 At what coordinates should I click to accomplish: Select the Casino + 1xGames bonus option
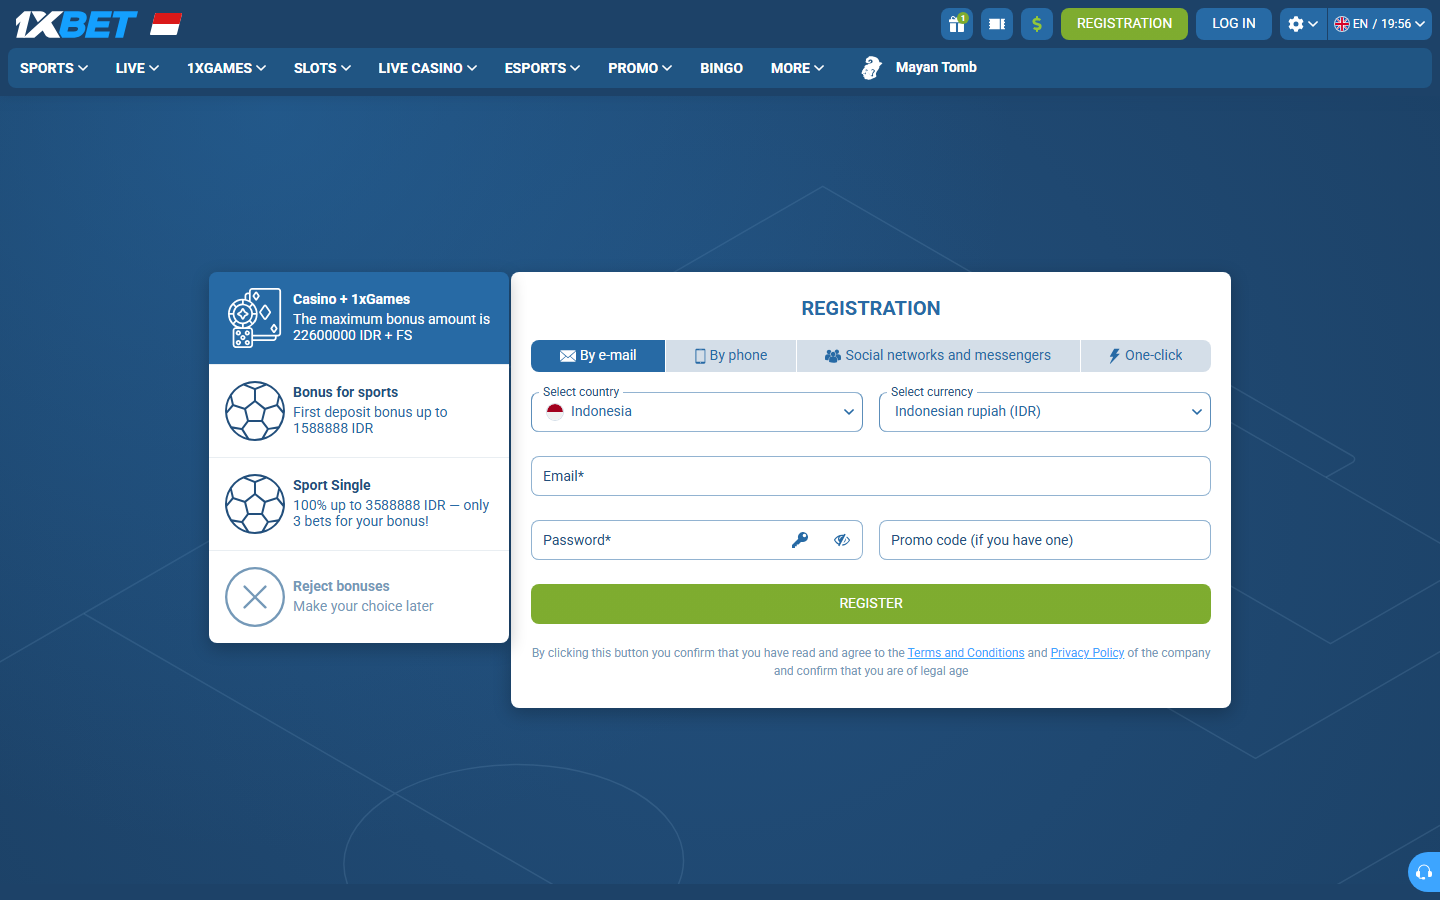pos(359,318)
